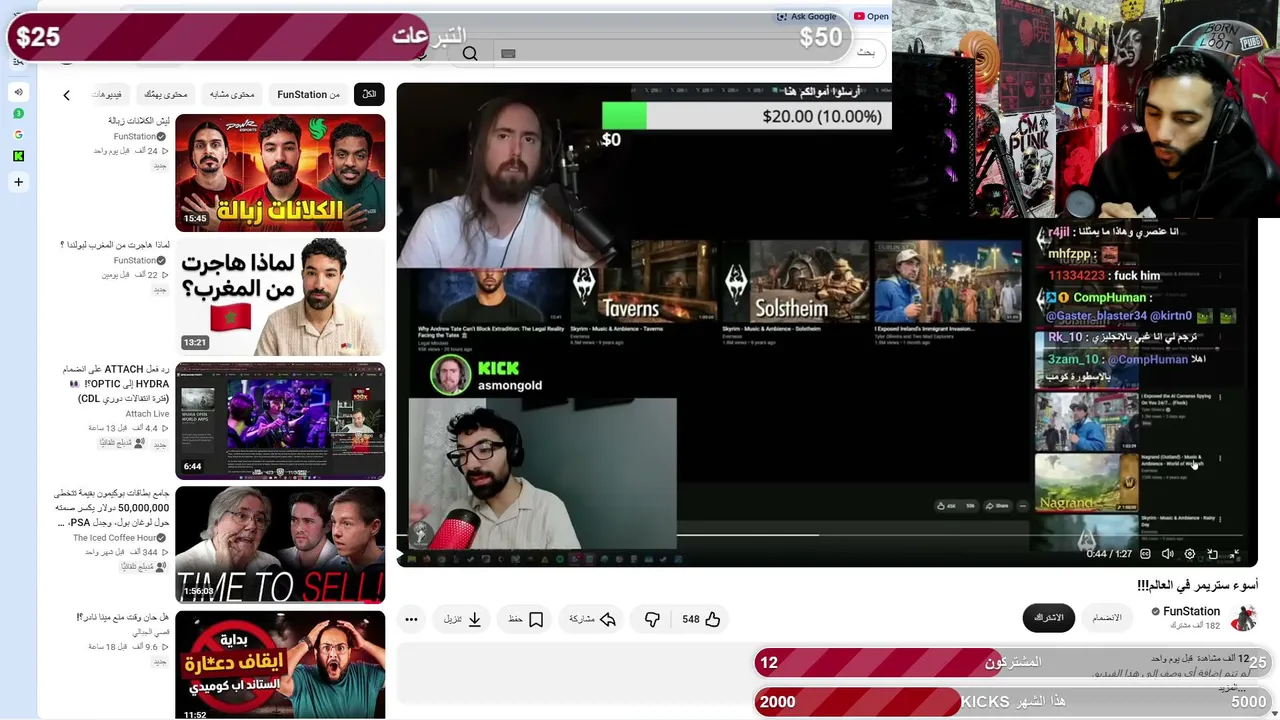This screenshot has width=1280, height=720.
Task: Open the title 'لماذا هاجرت من المغرب لبولندا ؟'
Action: pyautogui.click(x=115, y=245)
